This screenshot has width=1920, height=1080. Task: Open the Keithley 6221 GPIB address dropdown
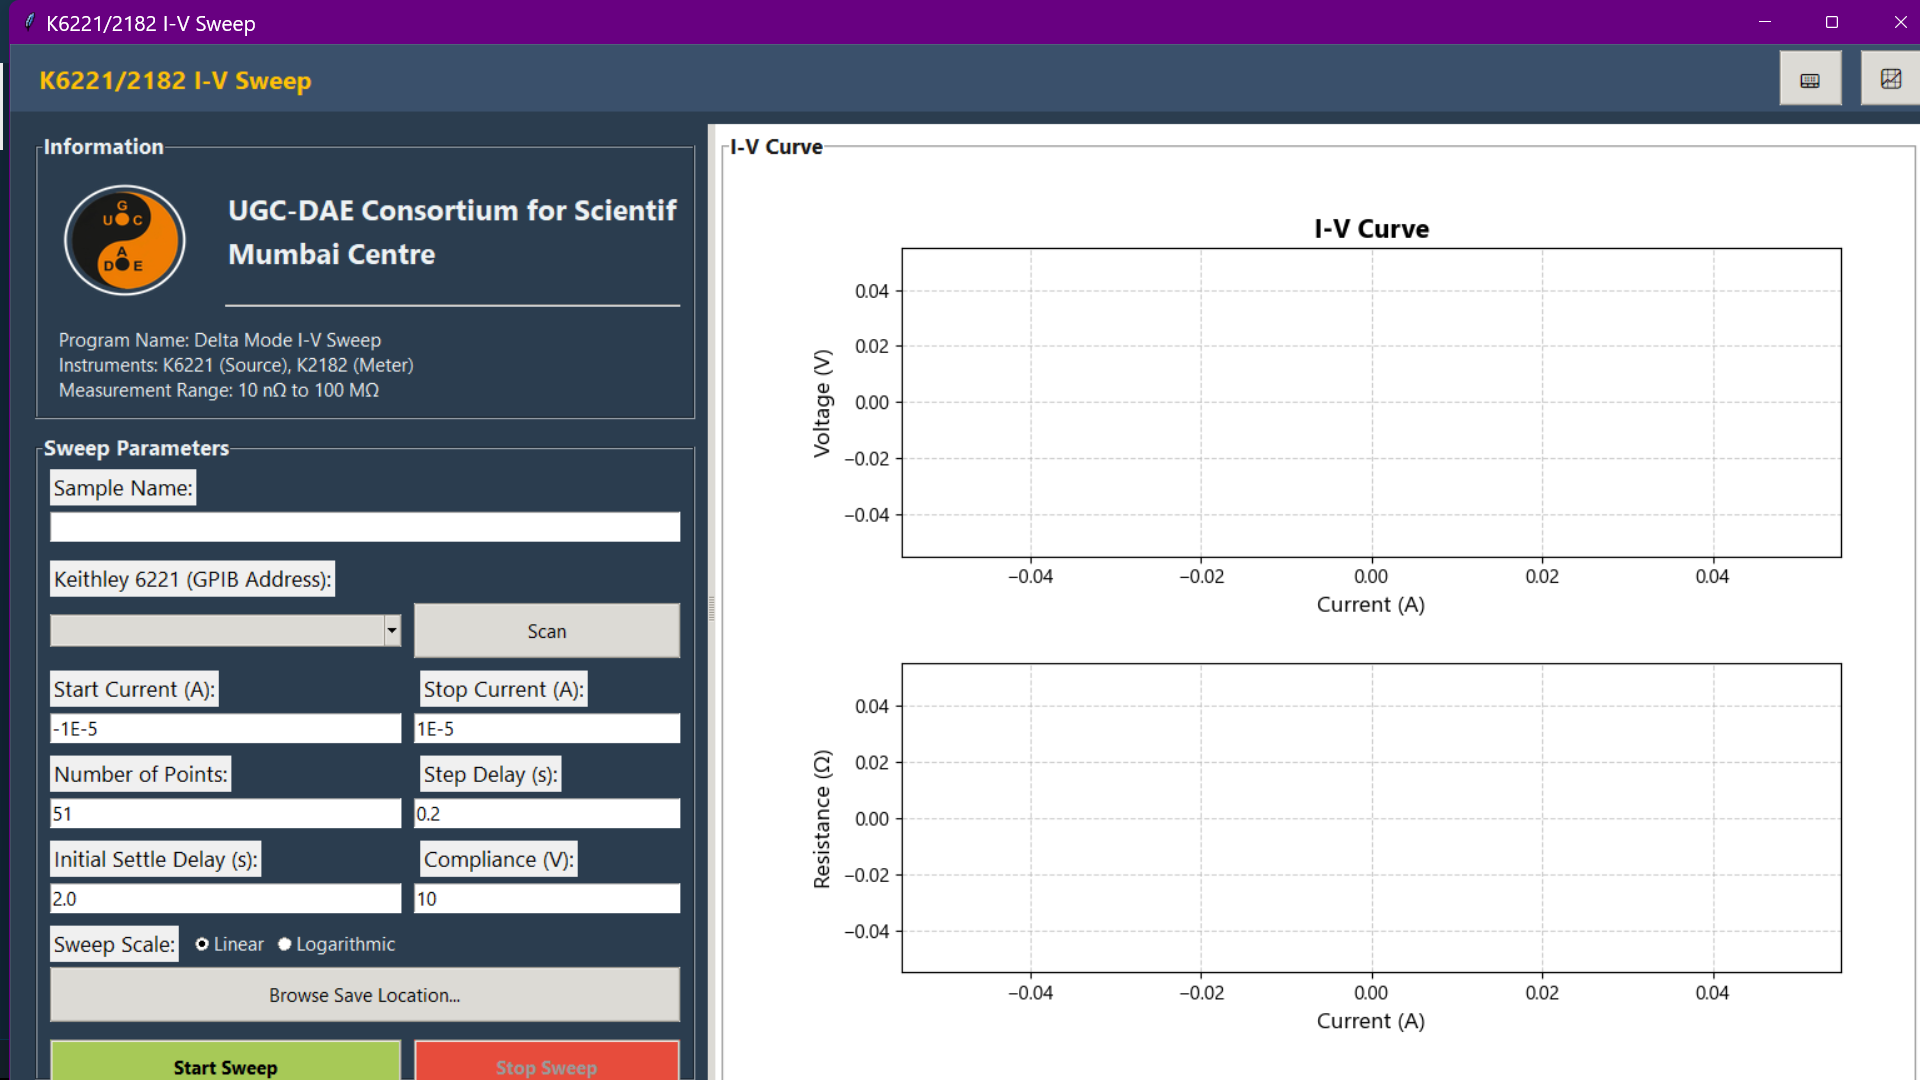[x=392, y=630]
